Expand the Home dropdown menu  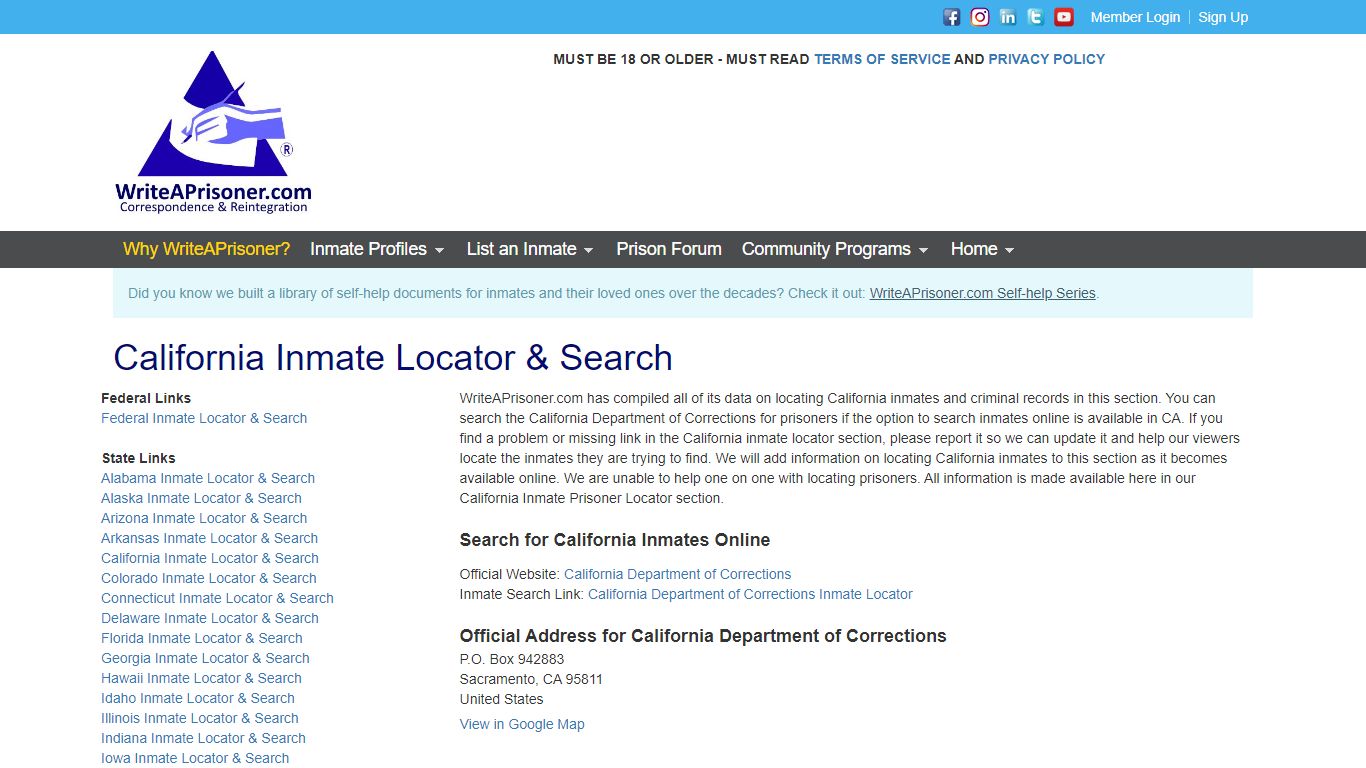tap(983, 249)
